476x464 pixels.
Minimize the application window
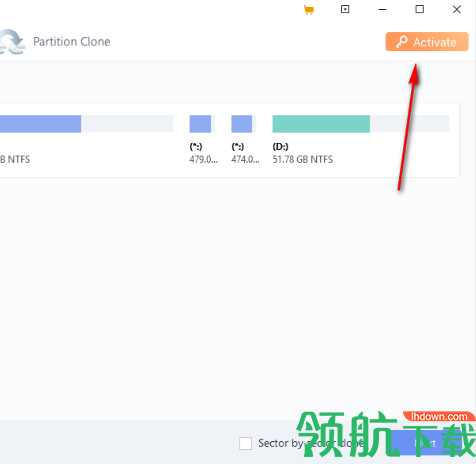[382, 9]
